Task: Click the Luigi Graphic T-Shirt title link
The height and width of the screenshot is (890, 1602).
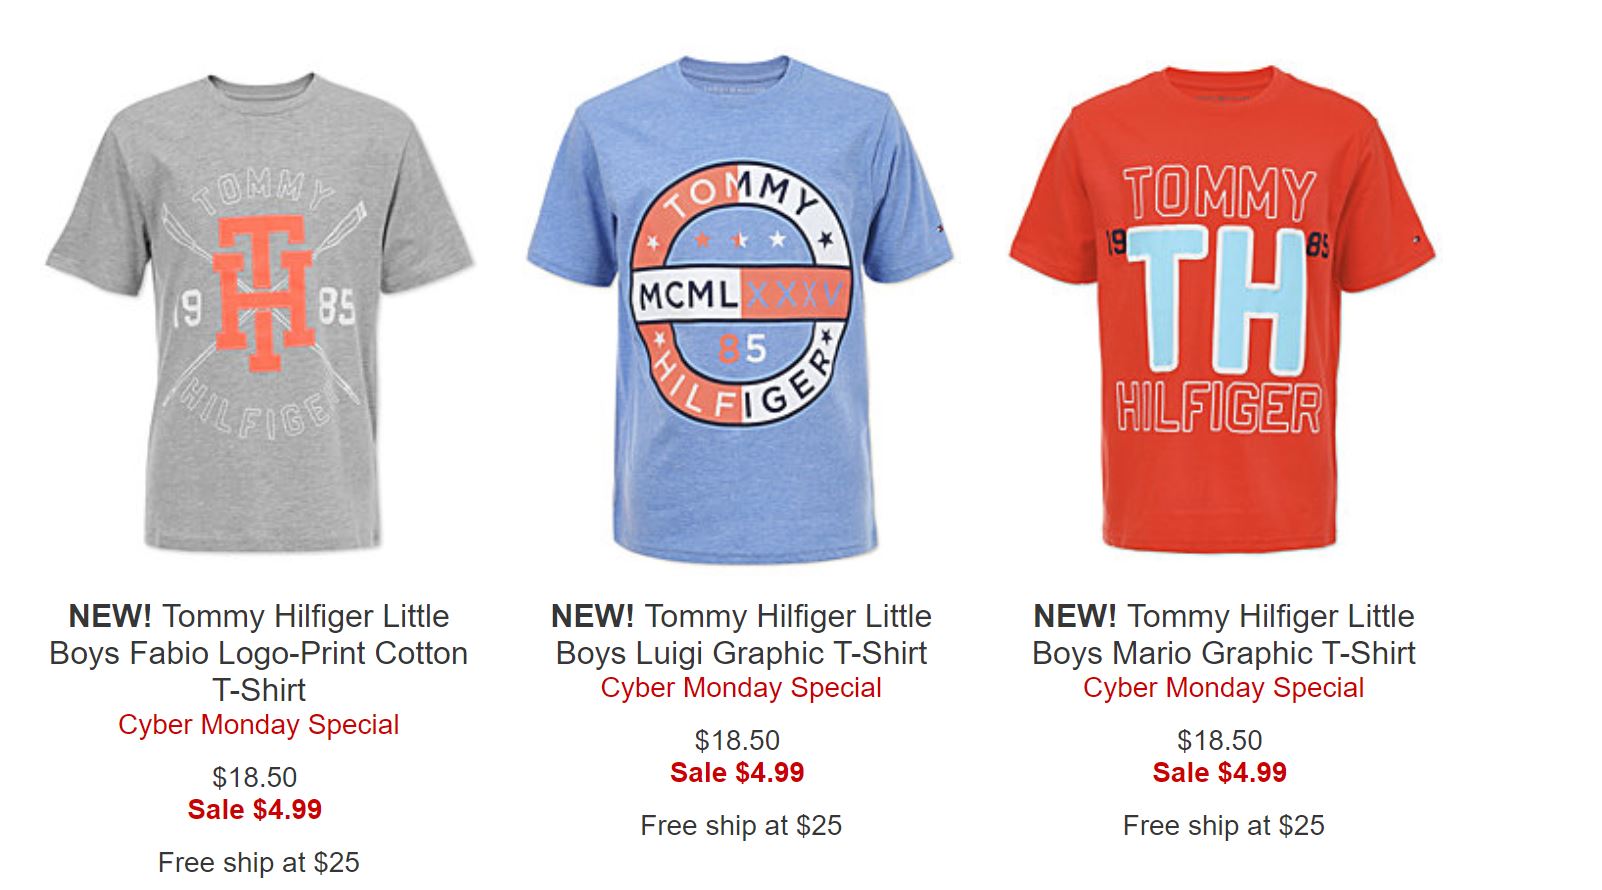Action: (x=741, y=634)
